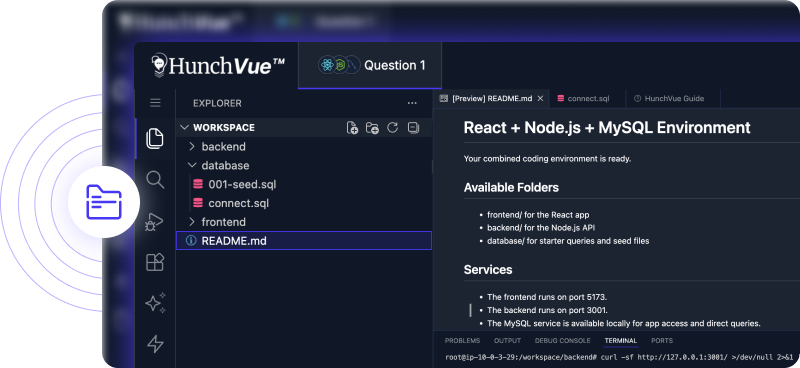Open the OUTPUT panel tab
This screenshot has height=368, width=800.
click(507, 340)
